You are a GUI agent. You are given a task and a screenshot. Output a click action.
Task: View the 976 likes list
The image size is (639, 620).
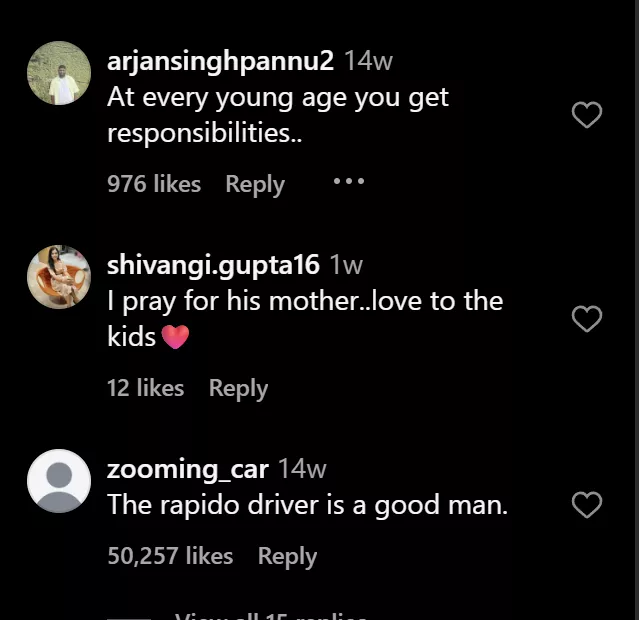click(x=154, y=184)
